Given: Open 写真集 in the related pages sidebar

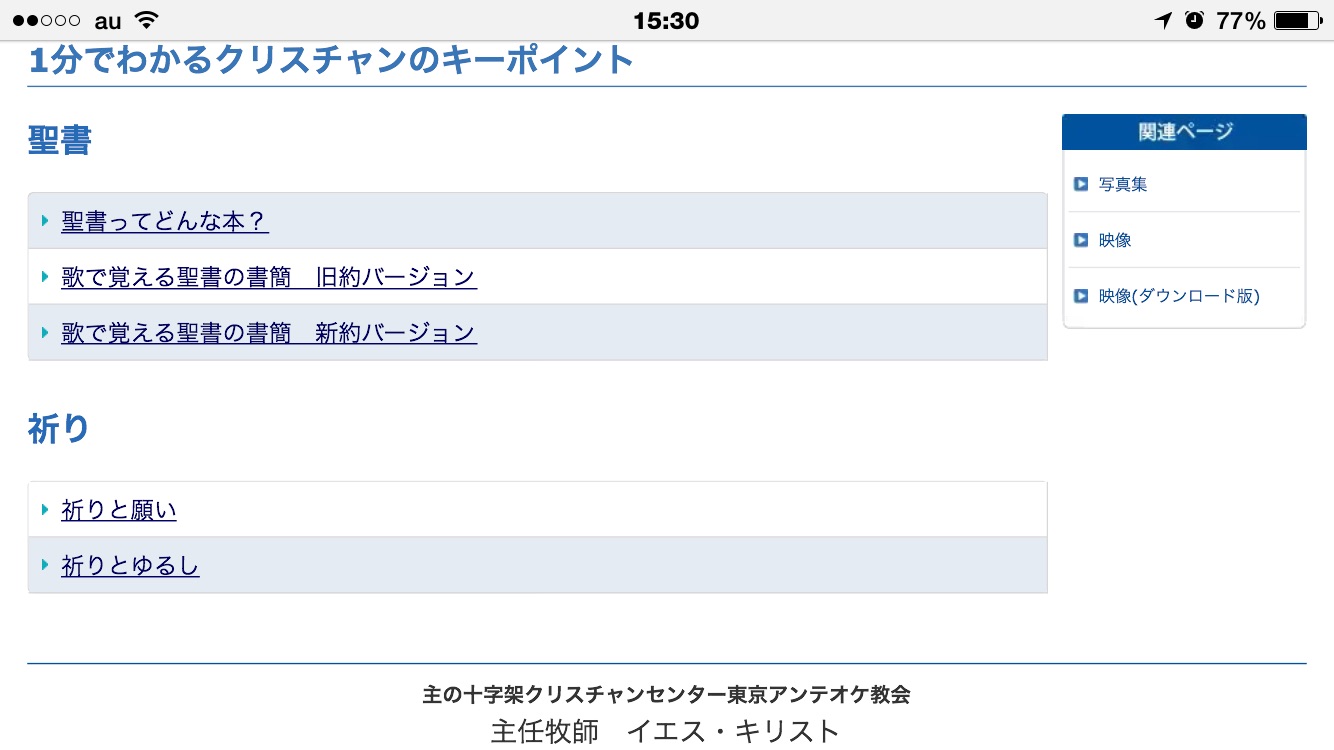Looking at the screenshot, I should pyautogui.click(x=1123, y=184).
